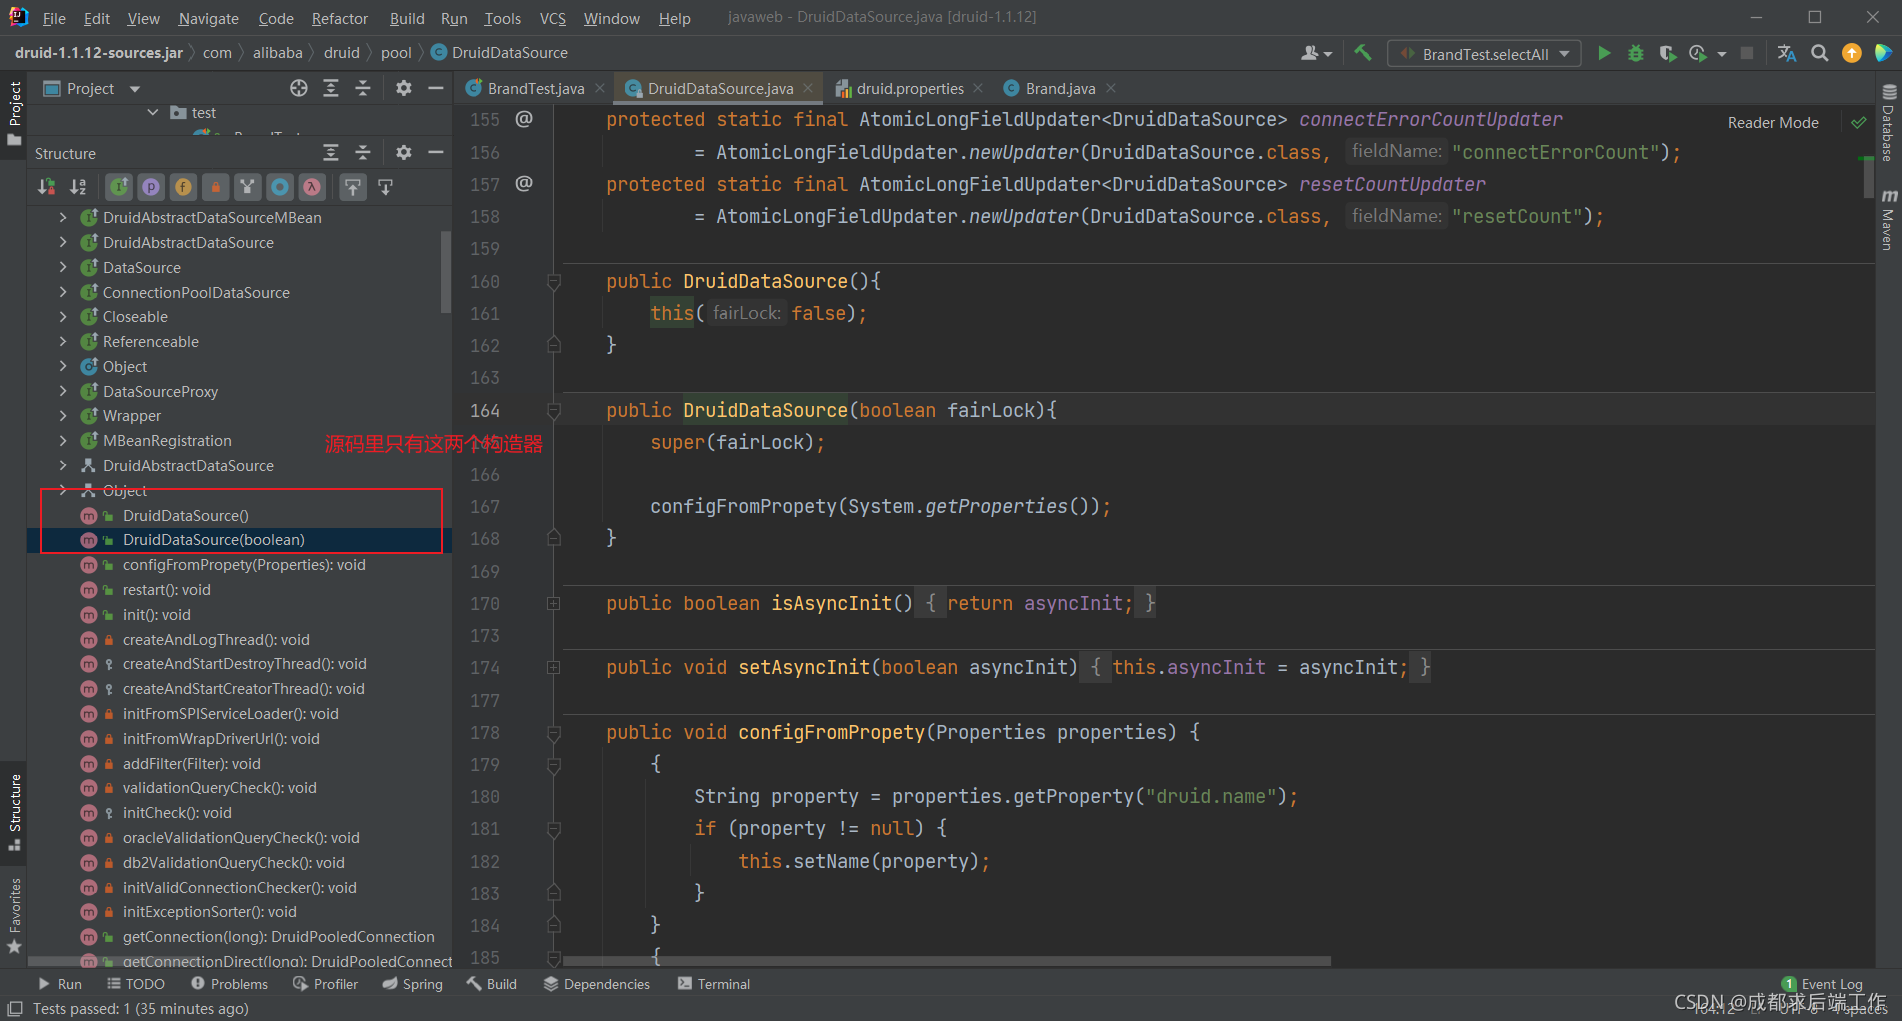Click Reader Mode in the editor
This screenshot has height=1021, width=1902.
tap(1773, 122)
